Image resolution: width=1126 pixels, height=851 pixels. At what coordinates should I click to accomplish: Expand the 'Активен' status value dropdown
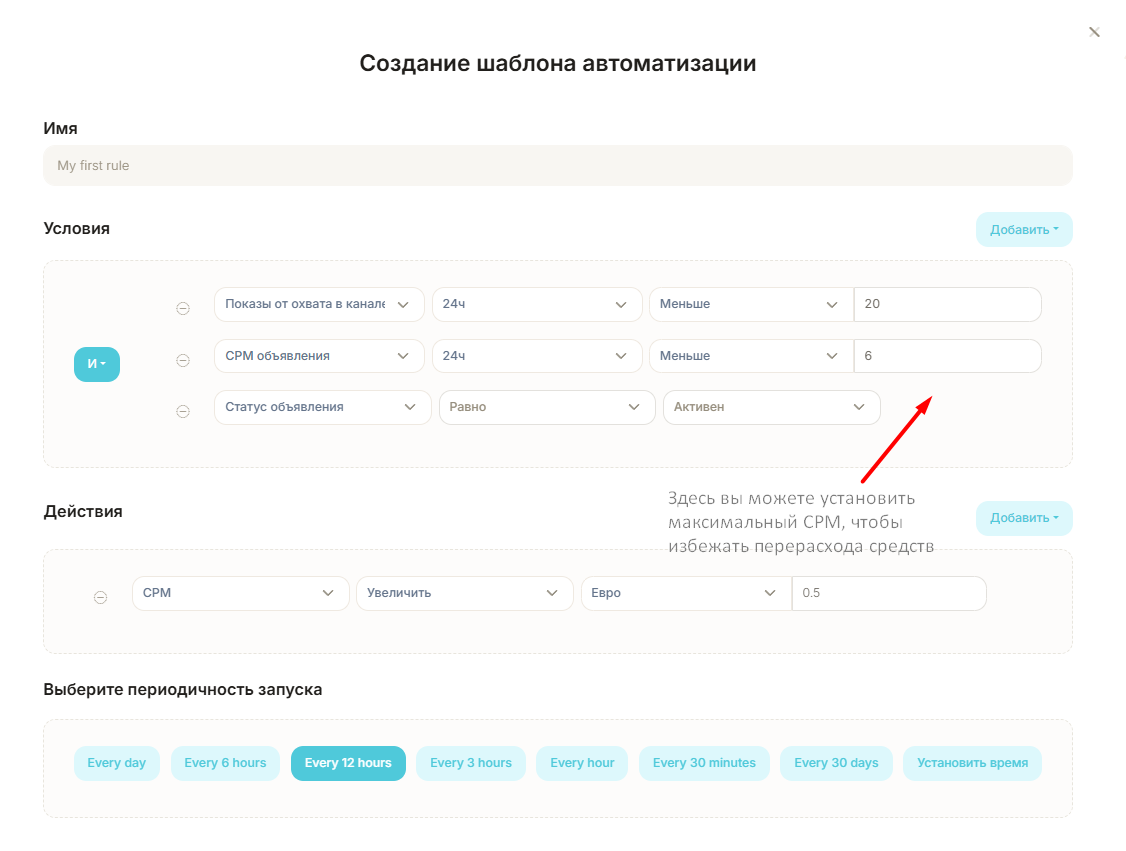pos(771,407)
